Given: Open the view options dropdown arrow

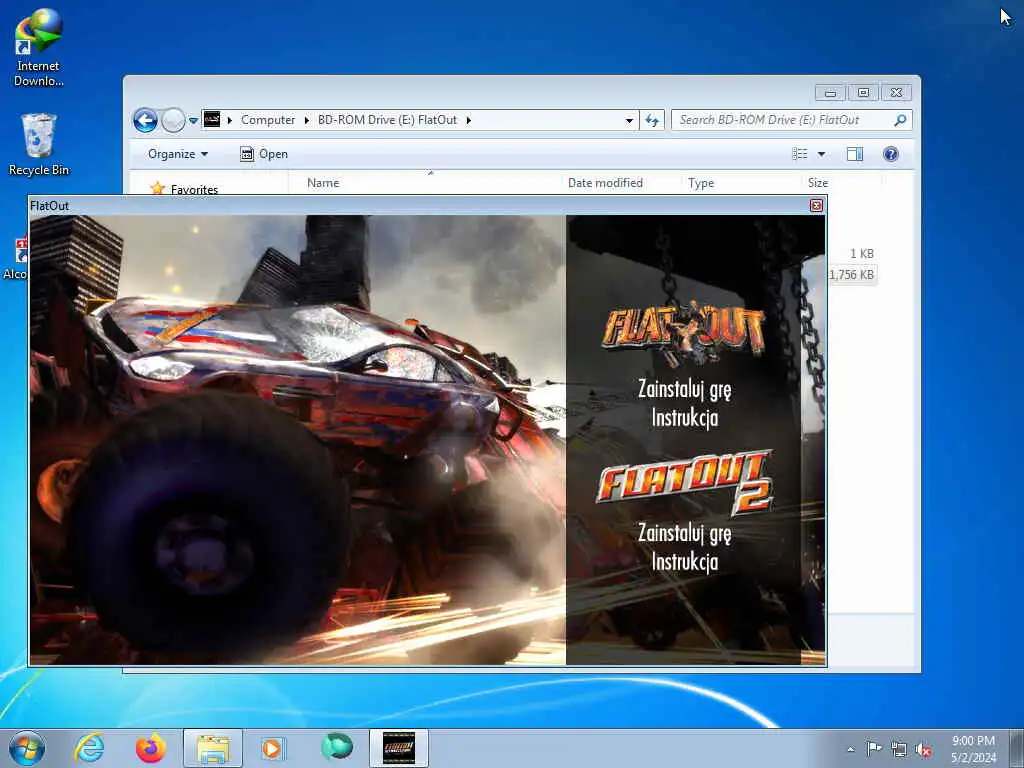Looking at the screenshot, I should (822, 154).
